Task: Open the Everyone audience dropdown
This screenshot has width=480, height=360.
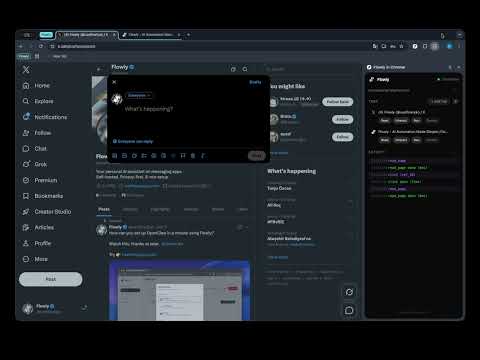Action: pos(139,96)
